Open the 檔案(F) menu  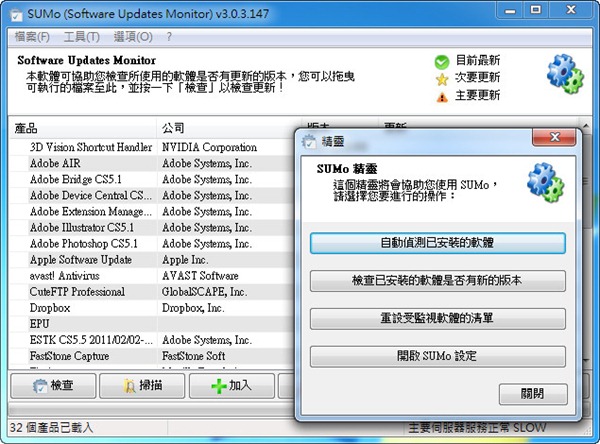click(32, 37)
